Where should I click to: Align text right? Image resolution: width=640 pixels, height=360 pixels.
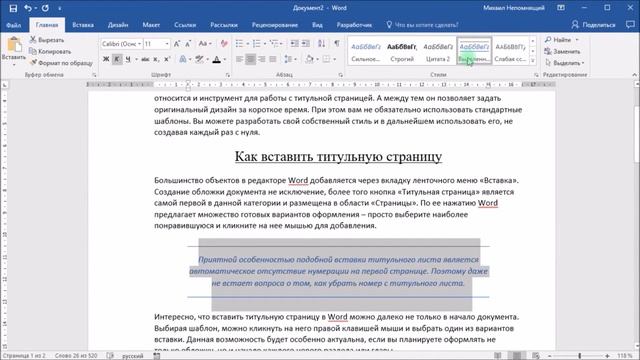click(x=262, y=59)
